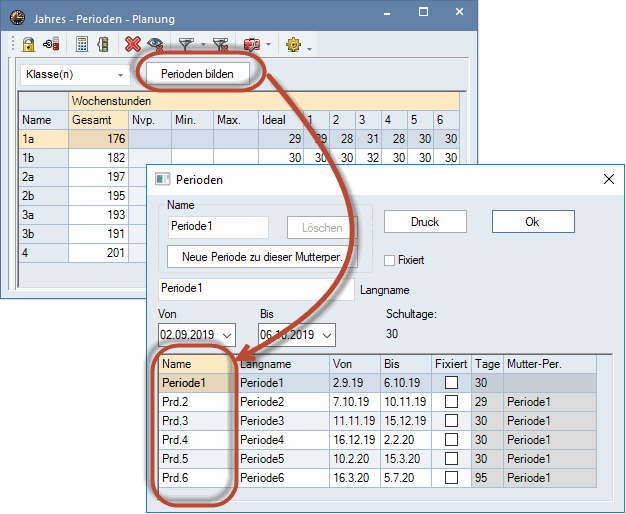
Task: Select class 1b row in planning table
Action: pos(44,158)
